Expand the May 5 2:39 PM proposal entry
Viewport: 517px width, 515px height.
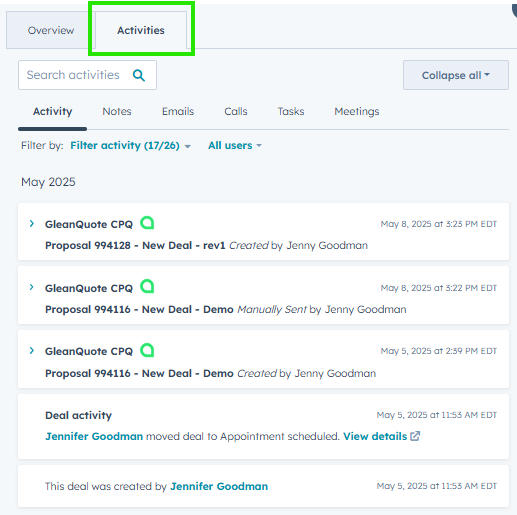(32, 351)
